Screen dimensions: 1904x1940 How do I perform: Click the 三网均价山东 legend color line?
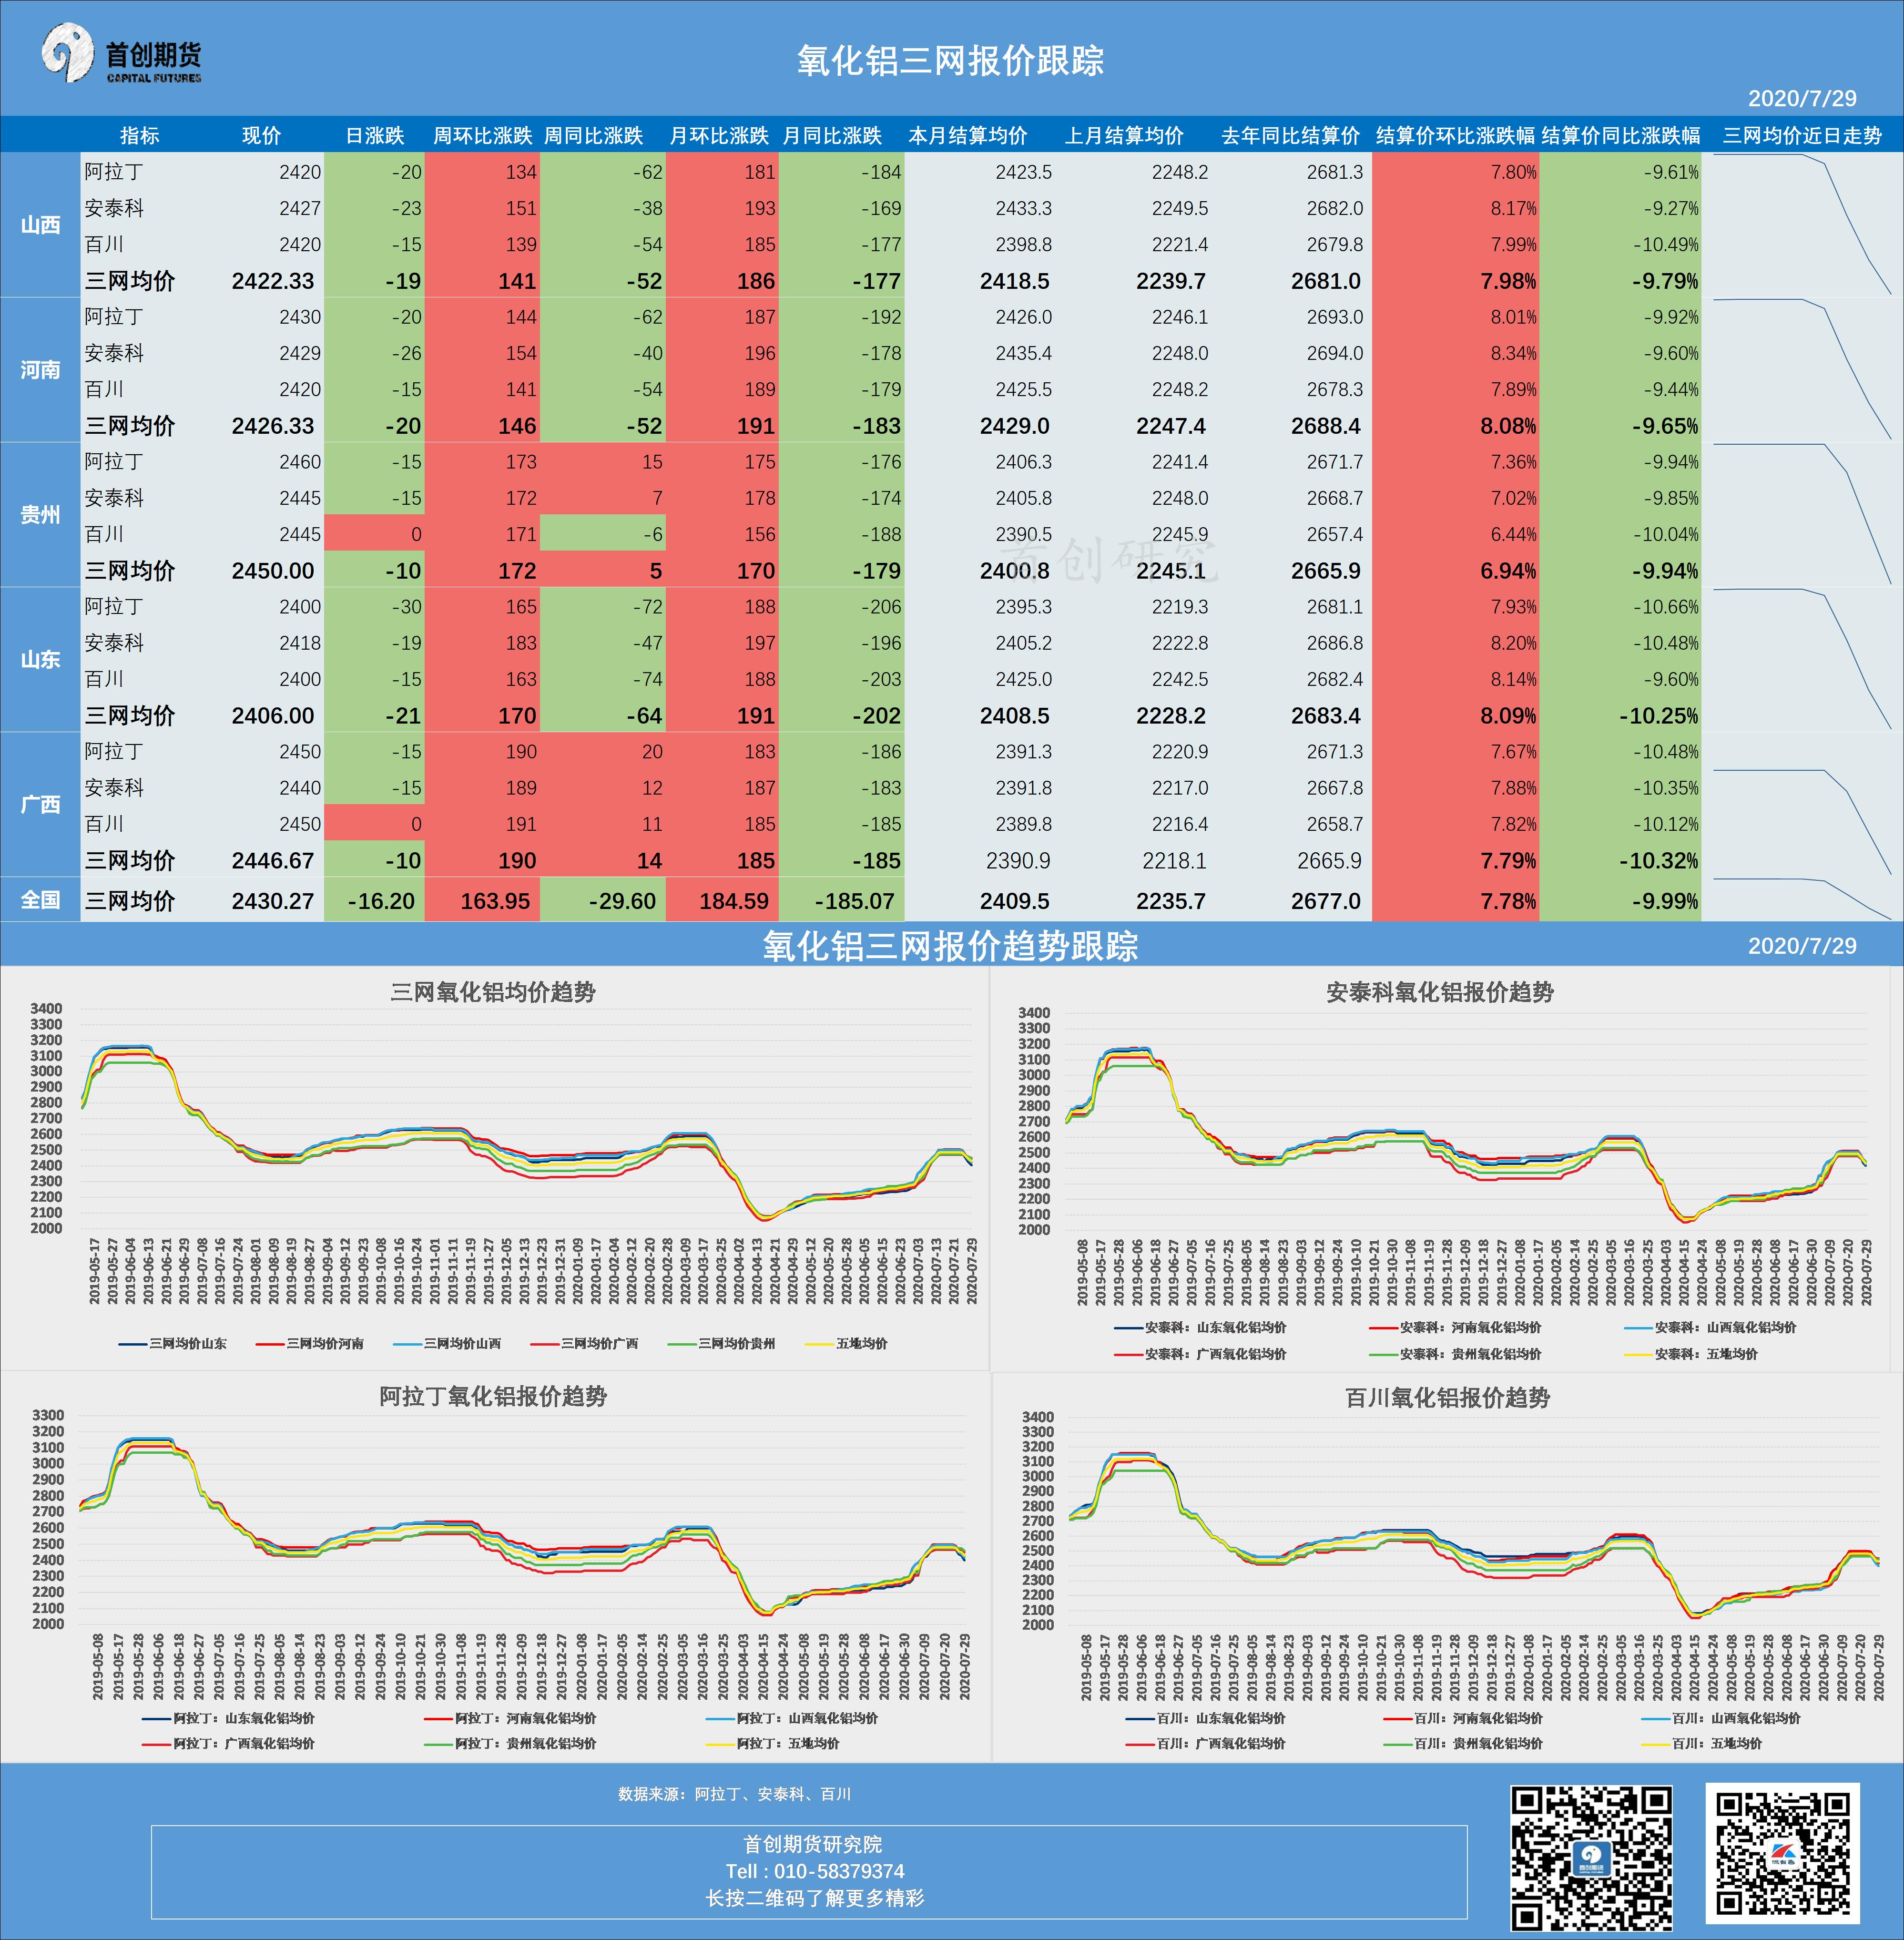[x=133, y=1344]
